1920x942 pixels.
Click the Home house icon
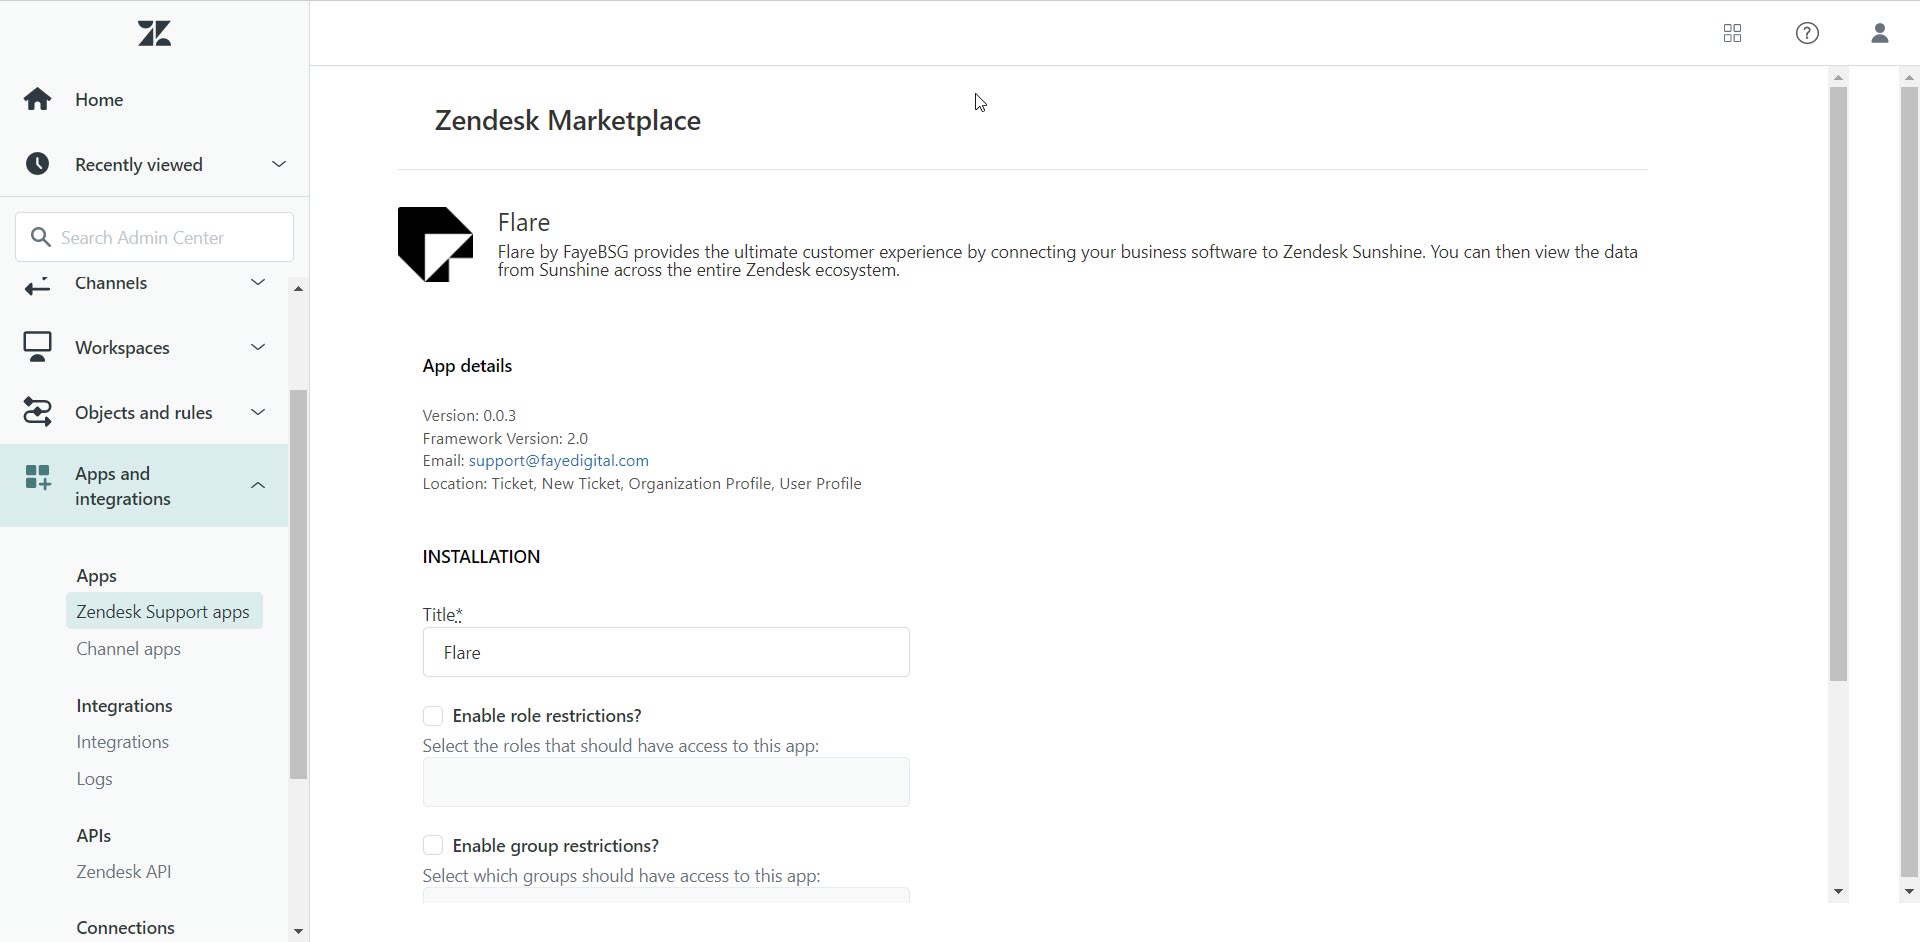38,99
